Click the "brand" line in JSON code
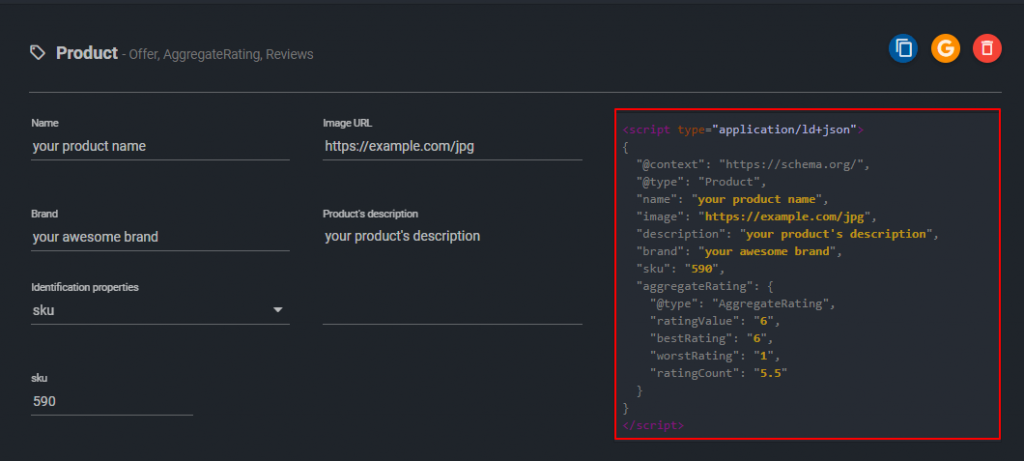 point(740,251)
